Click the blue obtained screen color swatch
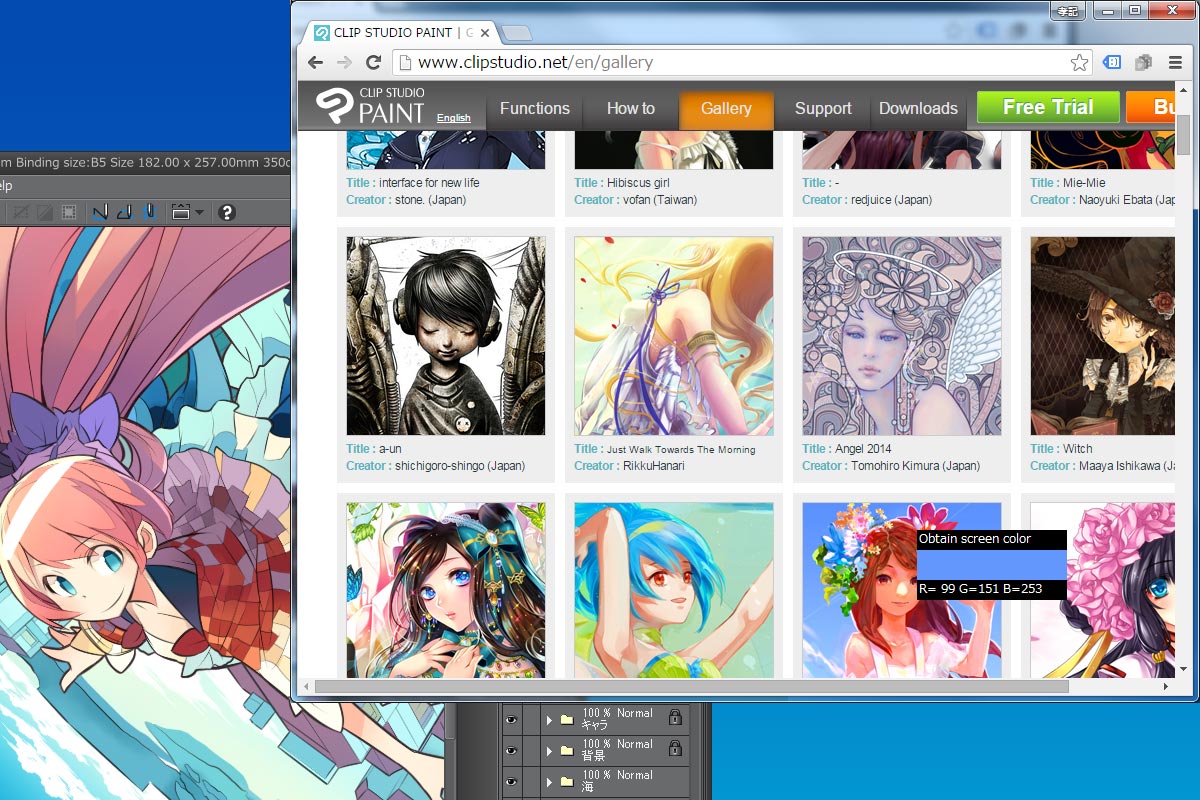This screenshot has width=1200, height=800. tap(991, 564)
